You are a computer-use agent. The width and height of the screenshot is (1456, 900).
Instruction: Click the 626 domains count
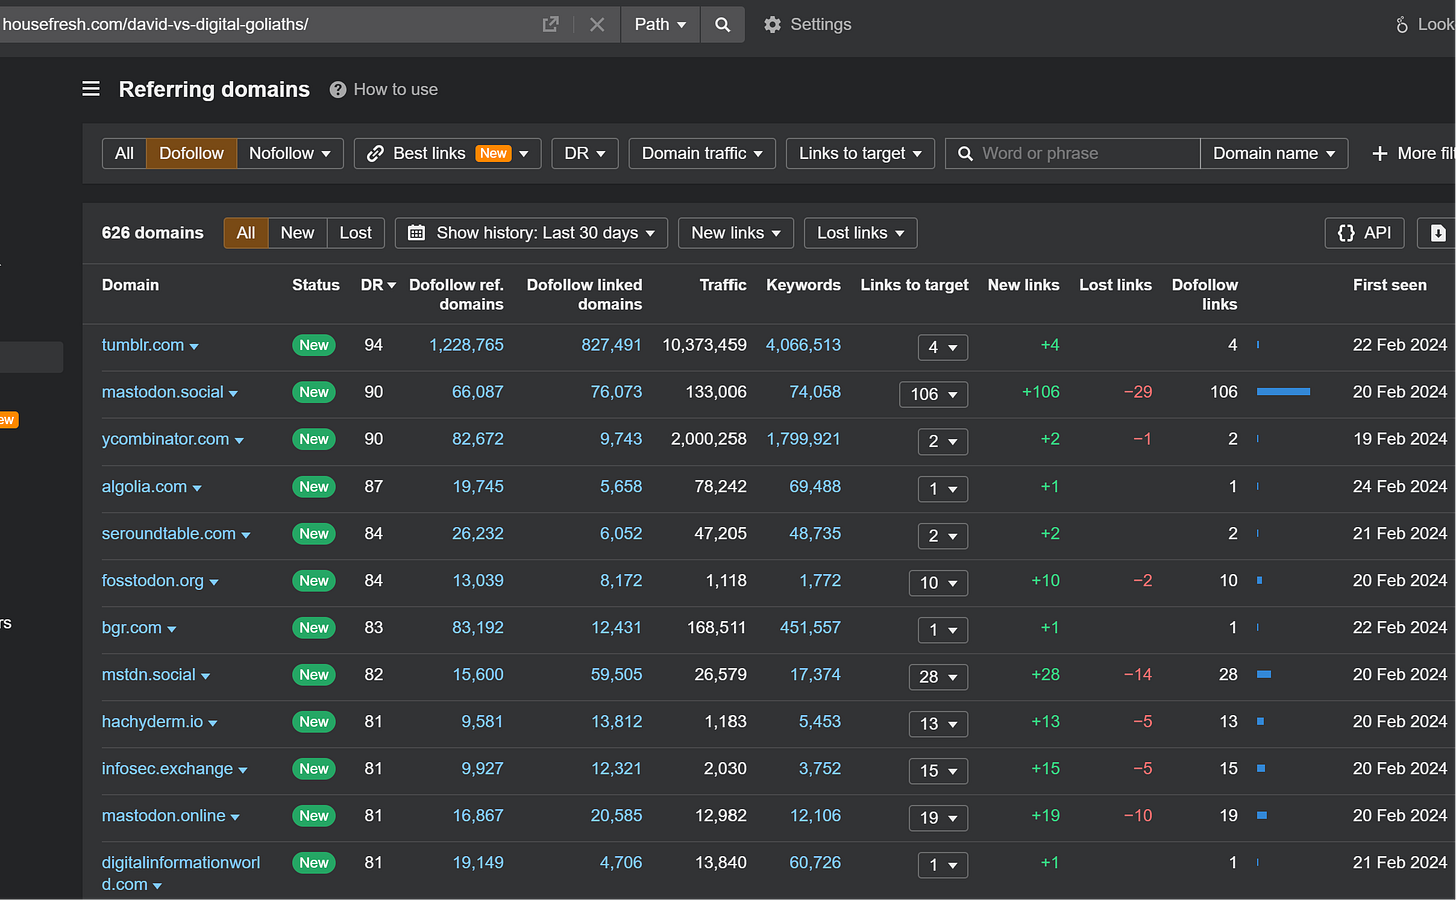coord(152,233)
